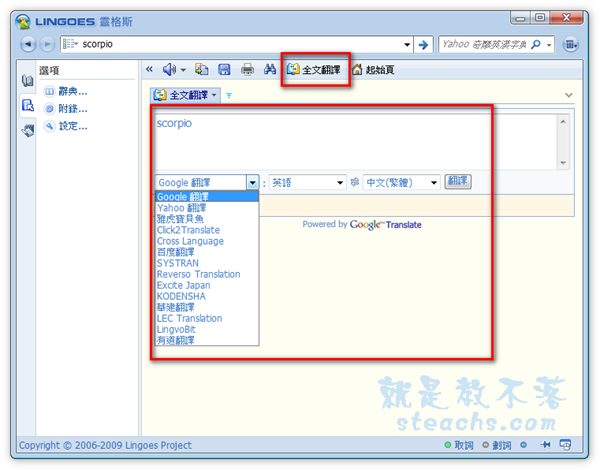600x470 pixels.
Task: Open the search history dropdown arrow
Action: (407, 45)
